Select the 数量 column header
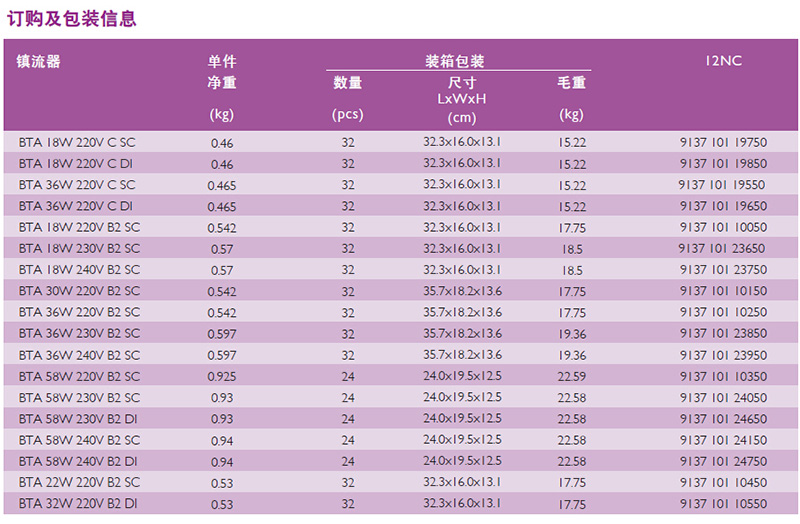The width and height of the screenshot is (800, 524). coord(347,83)
